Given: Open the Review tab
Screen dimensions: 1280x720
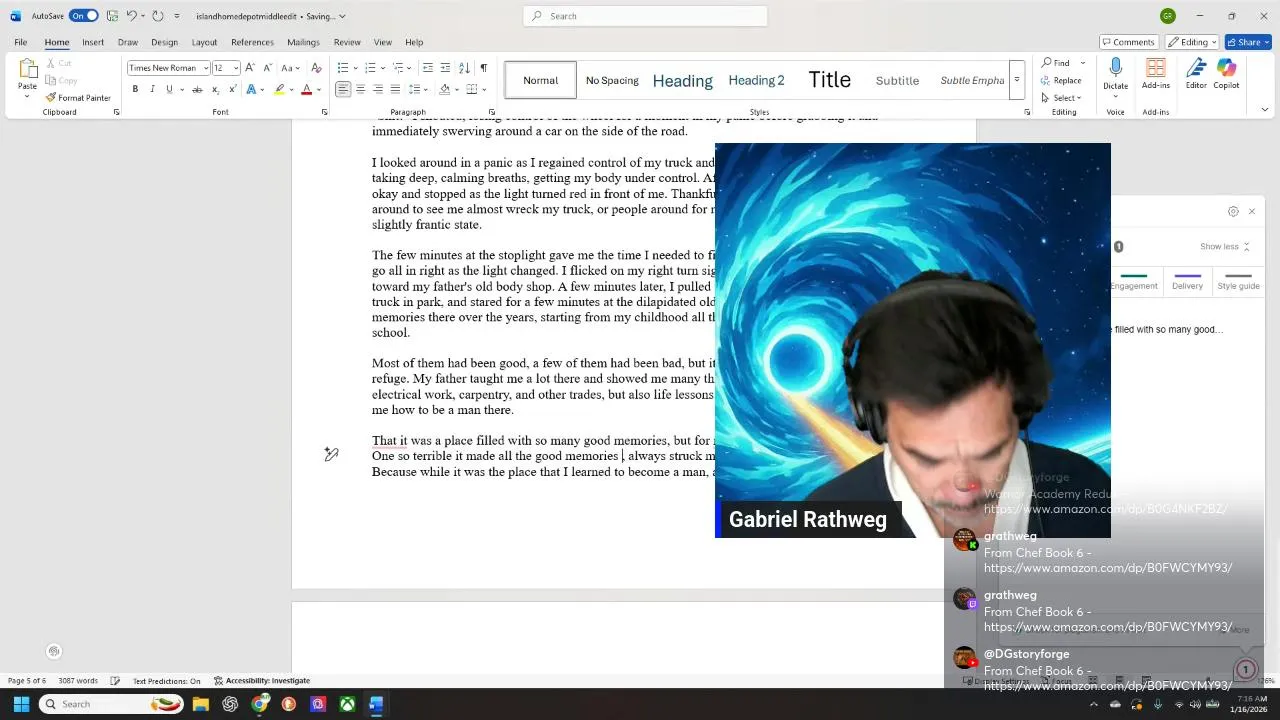Looking at the screenshot, I should (347, 42).
